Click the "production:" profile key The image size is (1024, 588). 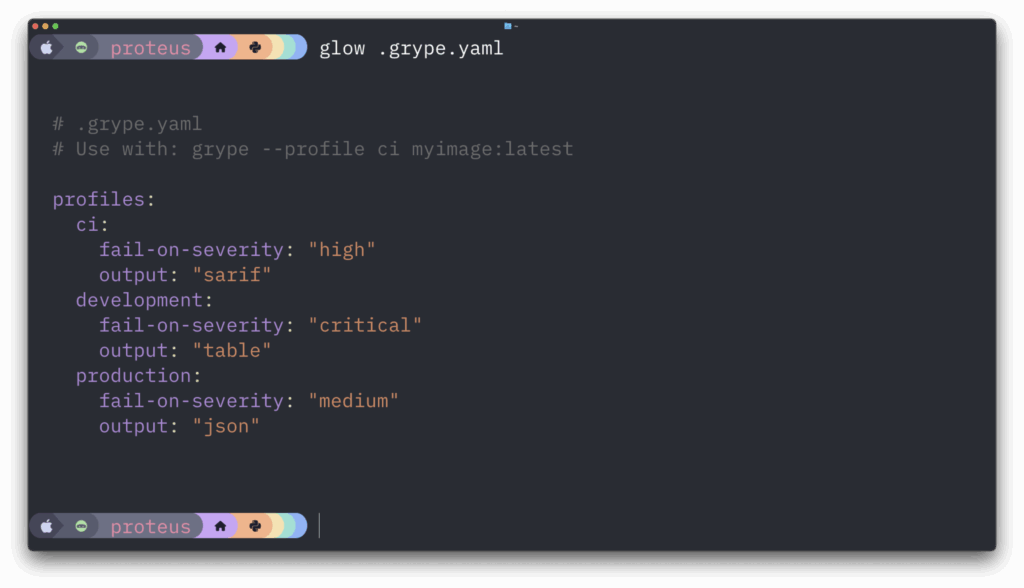pyautogui.click(x=138, y=376)
